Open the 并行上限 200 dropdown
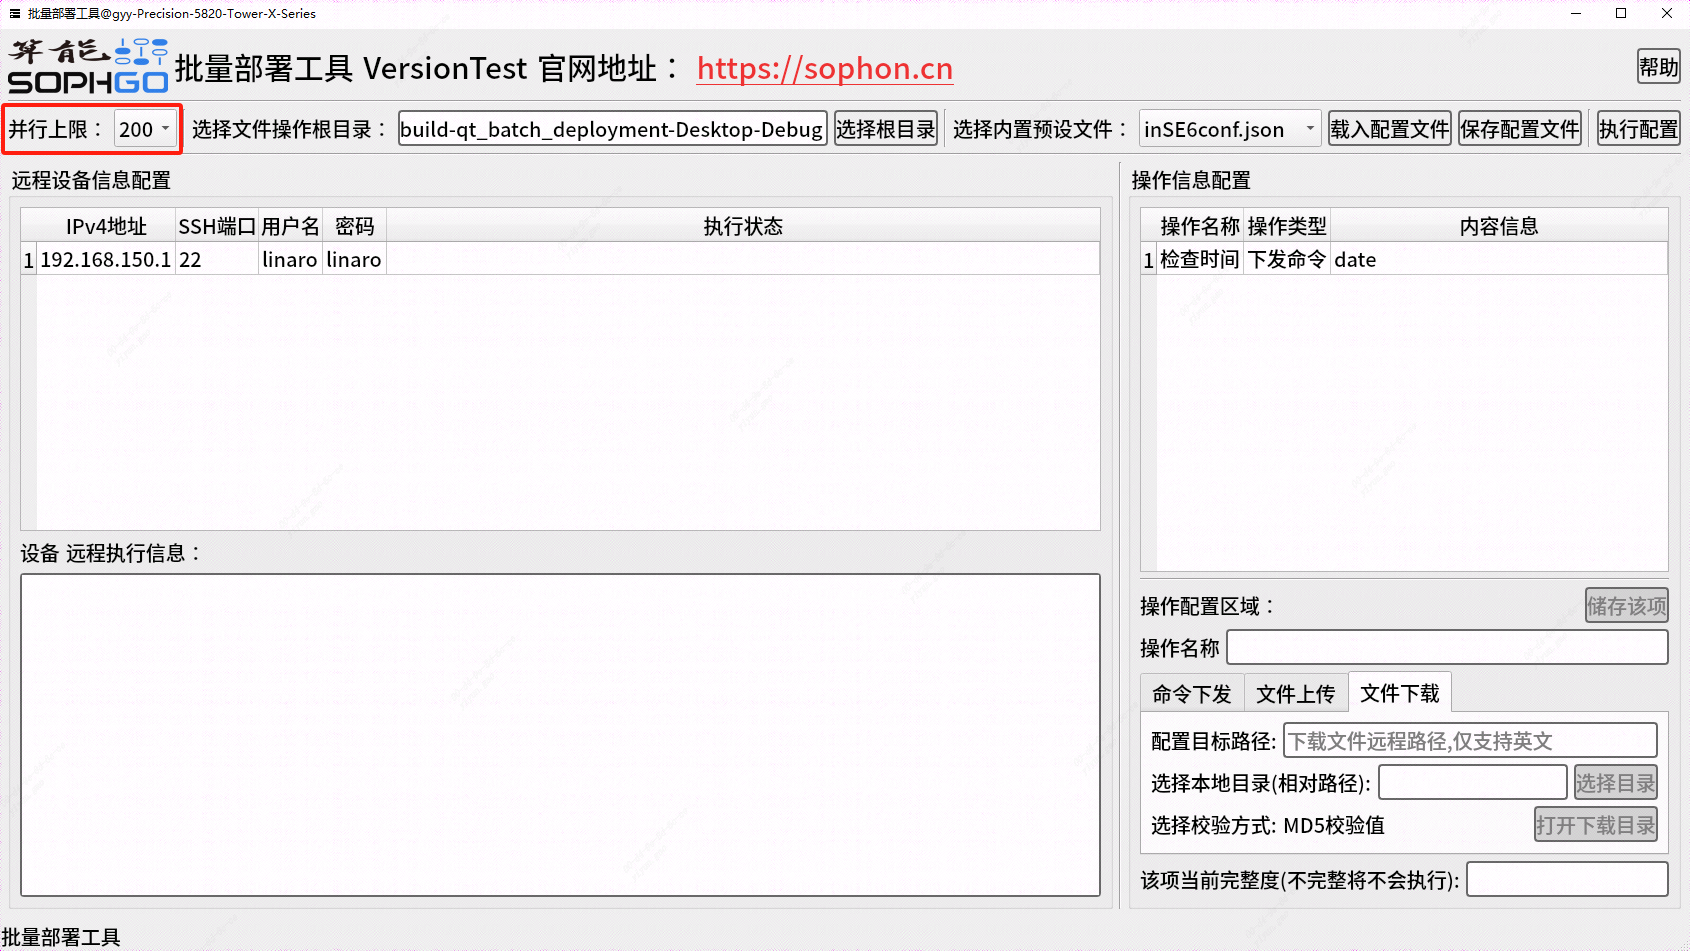Image resolution: width=1690 pixels, height=951 pixels. tap(146, 129)
